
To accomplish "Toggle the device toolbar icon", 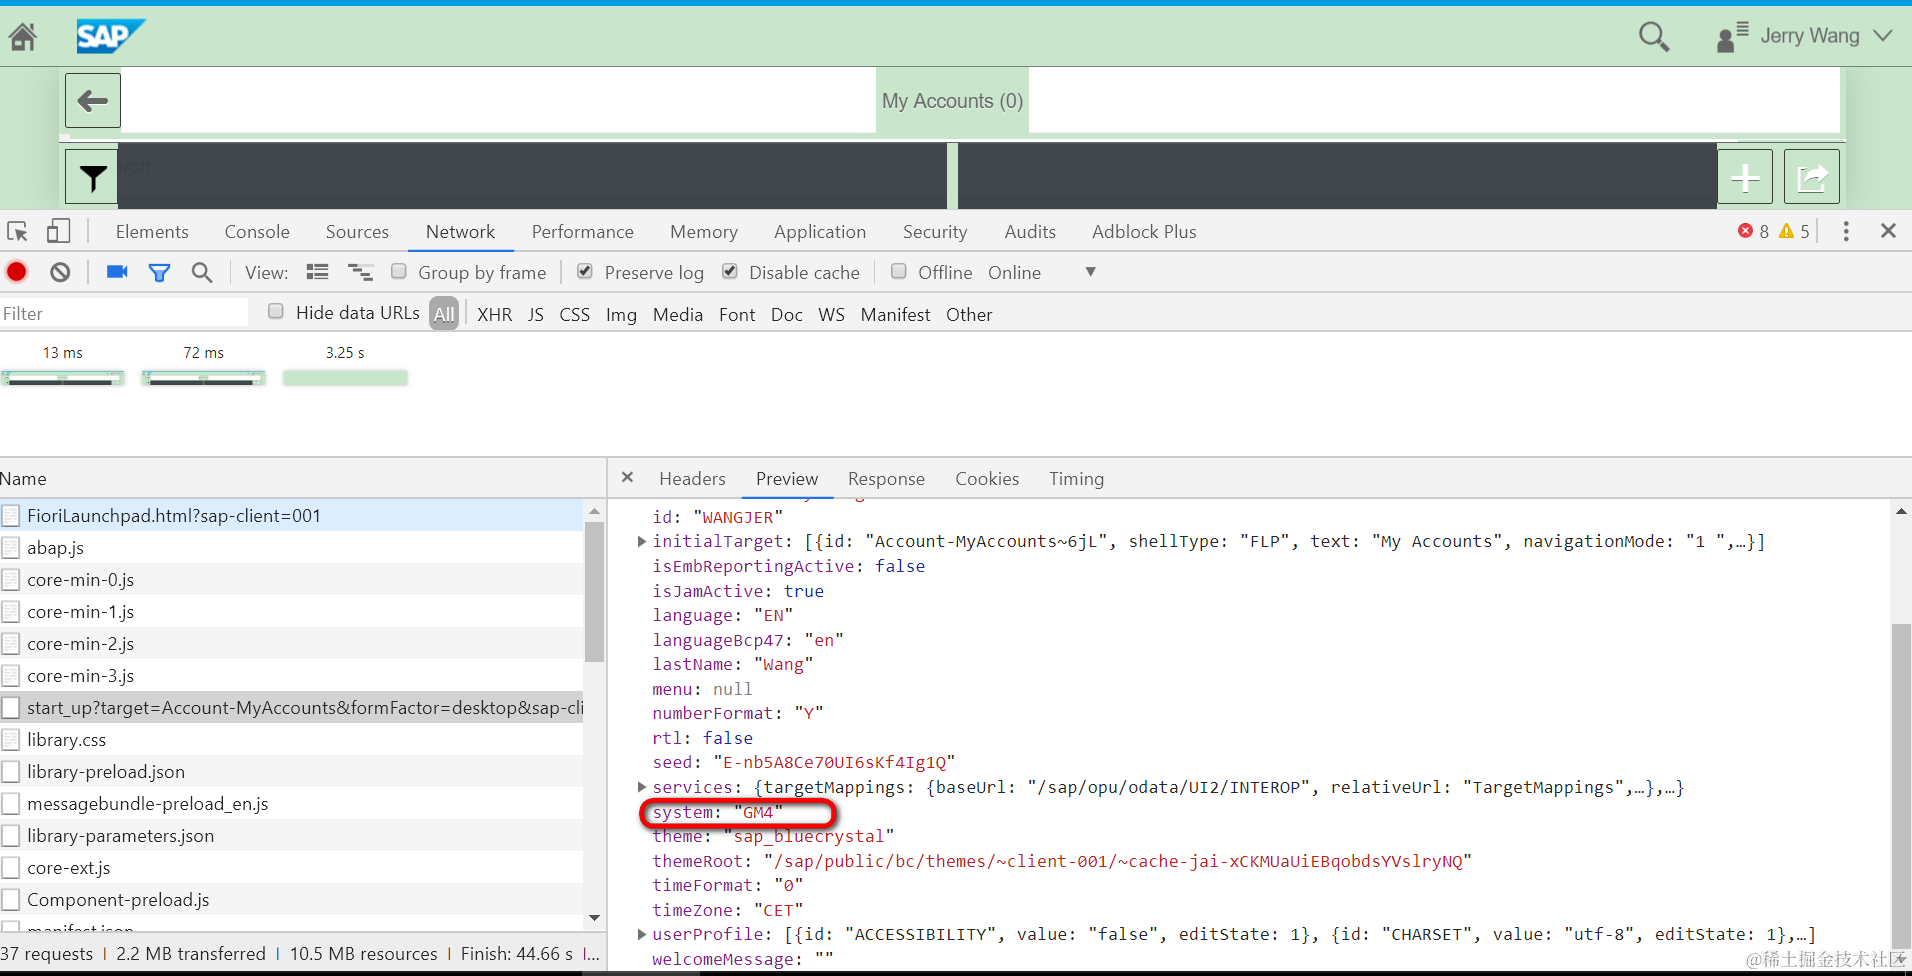I will pos(58,232).
